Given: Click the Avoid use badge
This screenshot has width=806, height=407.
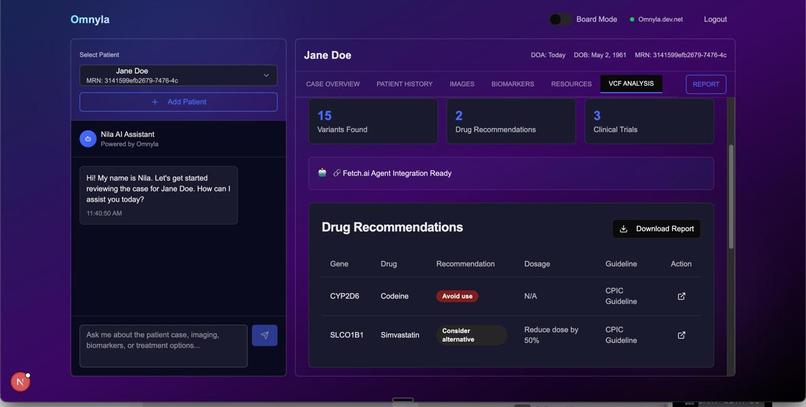Looking at the screenshot, I should tap(457, 296).
